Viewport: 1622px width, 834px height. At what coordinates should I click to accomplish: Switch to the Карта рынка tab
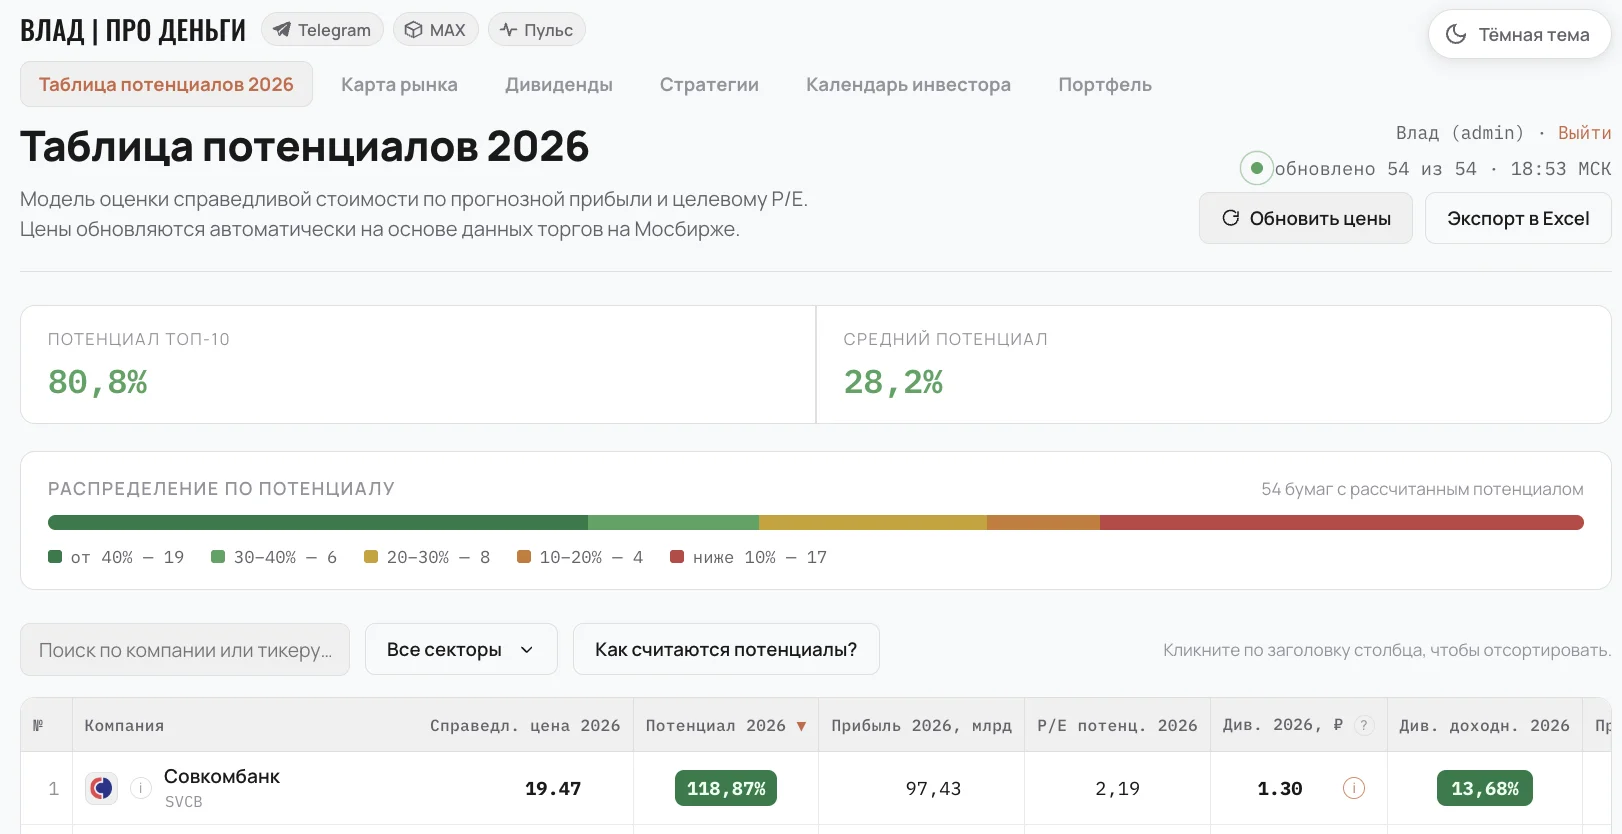399,84
